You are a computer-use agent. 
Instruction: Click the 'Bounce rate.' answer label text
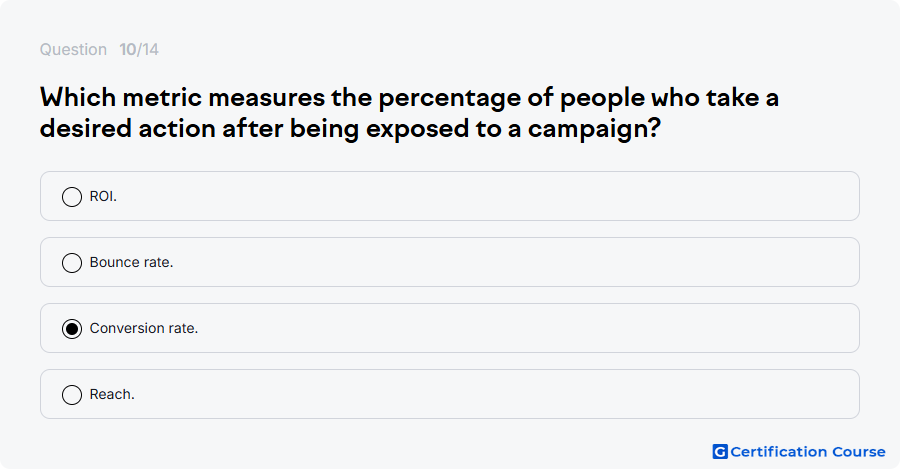(131, 262)
